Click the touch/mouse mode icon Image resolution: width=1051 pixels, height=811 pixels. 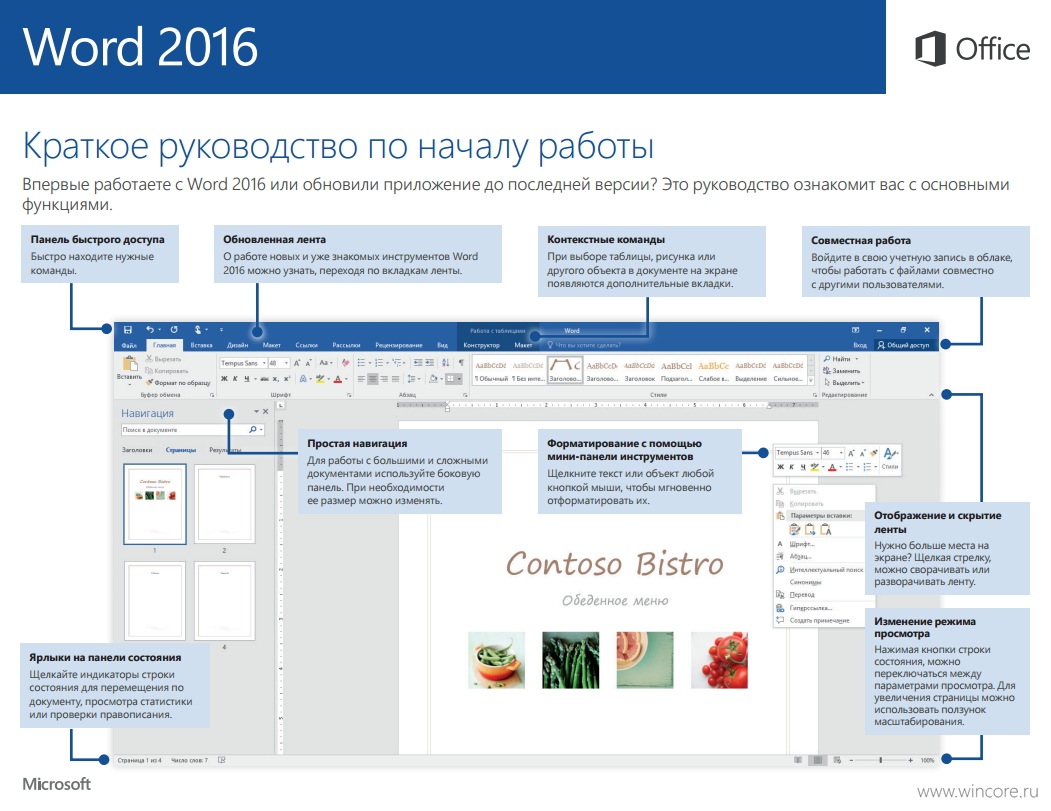198,330
